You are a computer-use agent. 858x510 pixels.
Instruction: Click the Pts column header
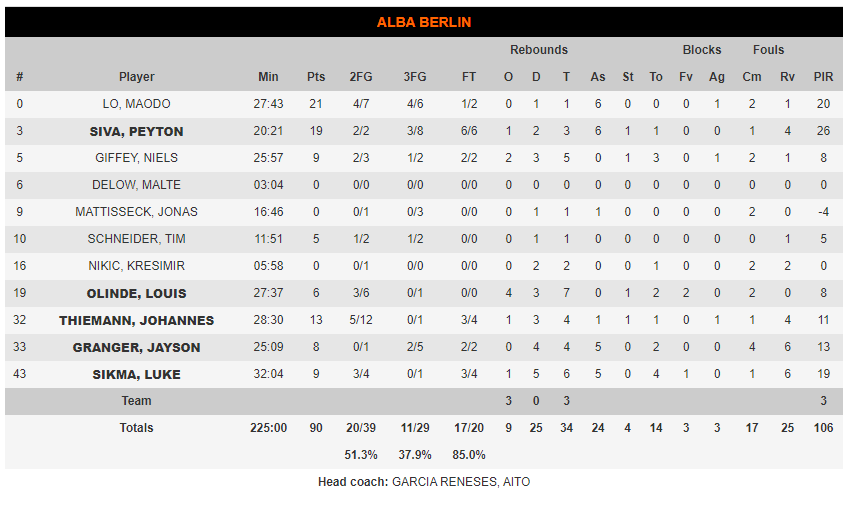(x=316, y=77)
